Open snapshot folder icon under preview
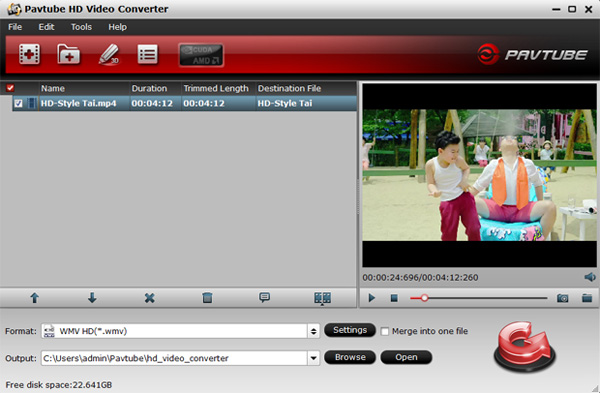 click(x=587, y=298)
